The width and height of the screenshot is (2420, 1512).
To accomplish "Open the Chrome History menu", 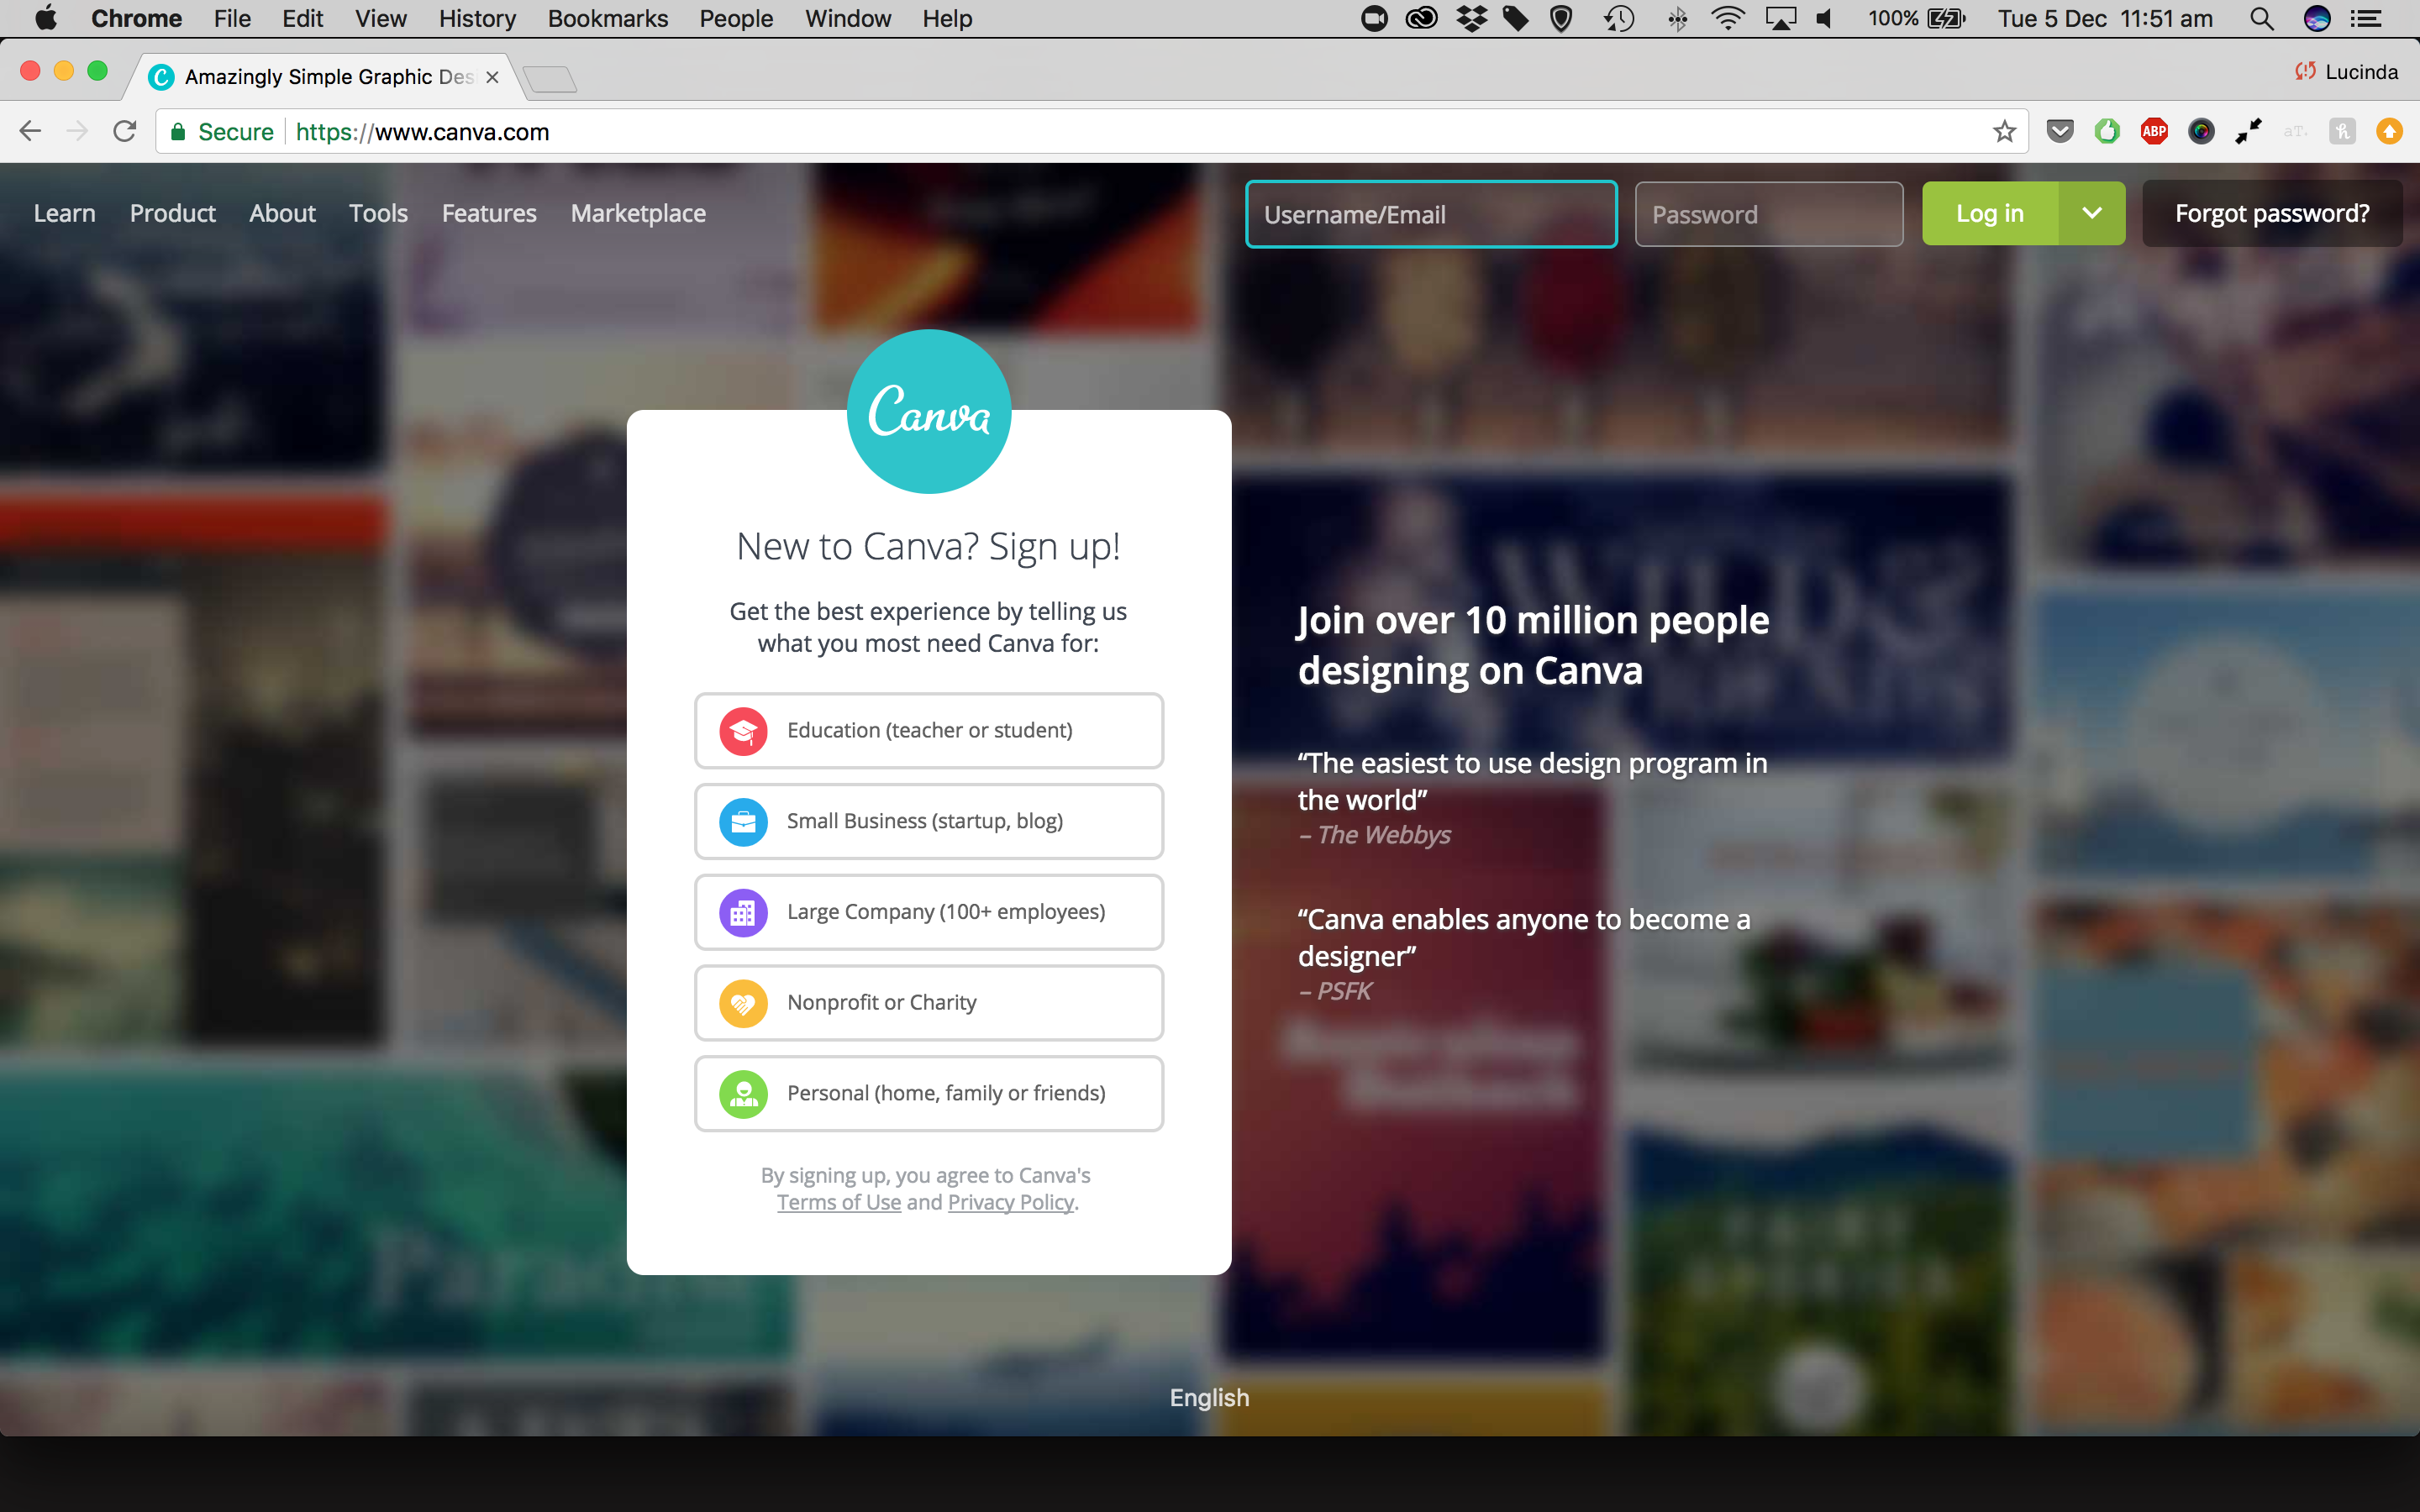I will [477, 18].
